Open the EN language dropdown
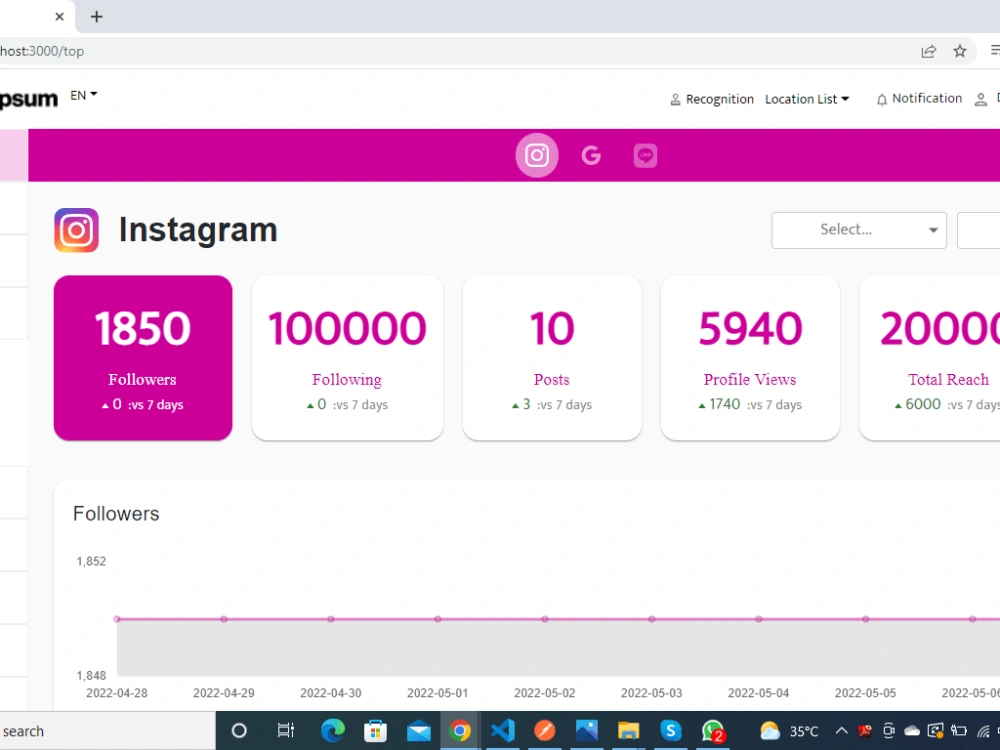The width and height of the screenshot is (1000, 750). tap(84, 95)
